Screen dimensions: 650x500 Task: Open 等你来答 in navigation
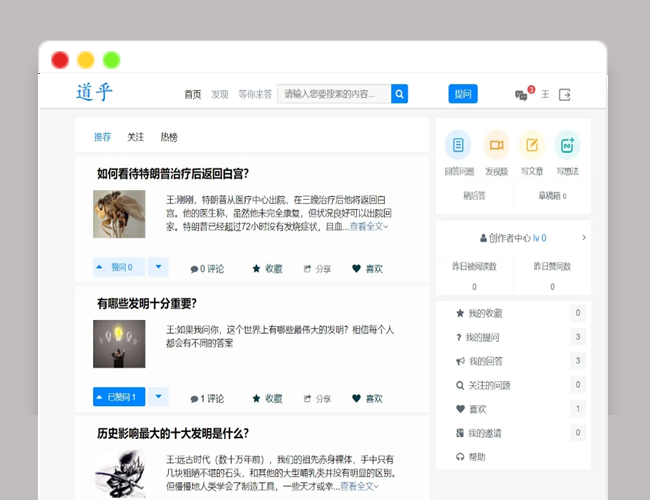pos(255,95)
